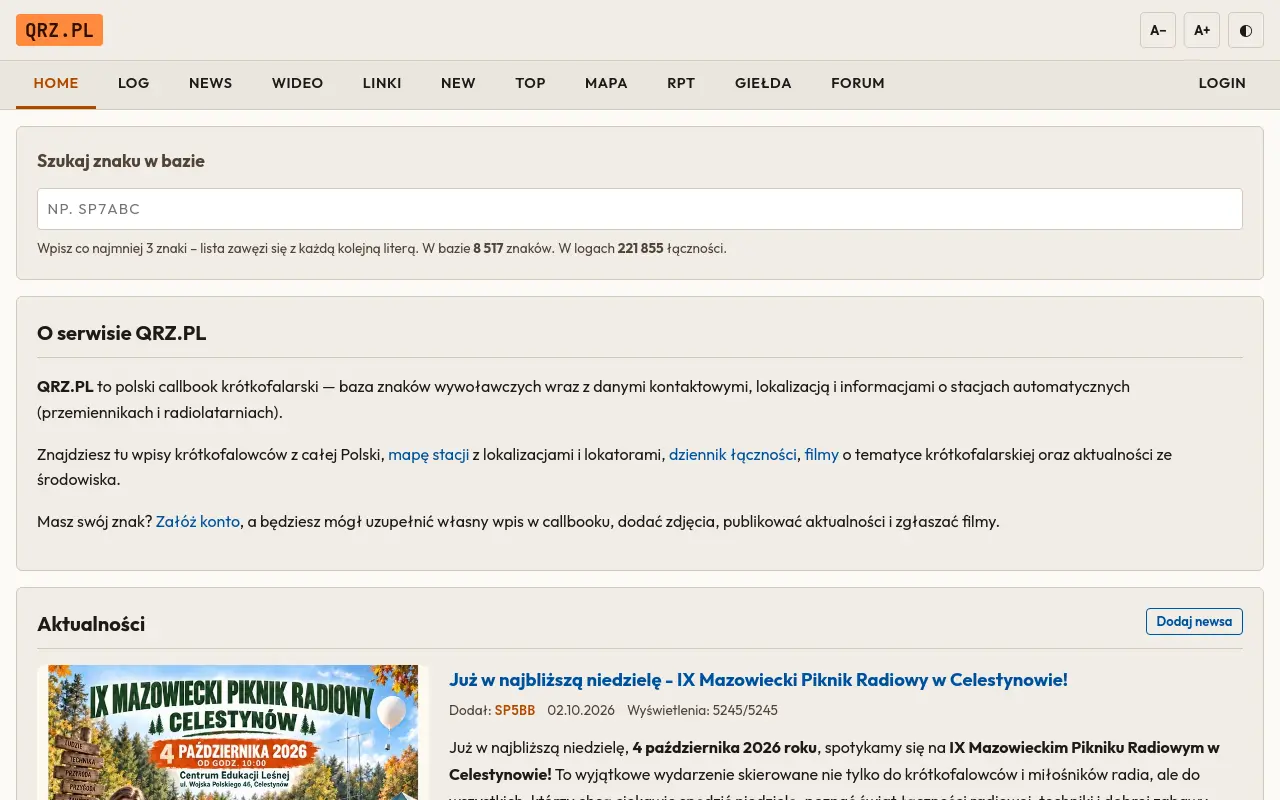Decrease font size with A− button
This screenshot has height=800, width=1280.
pyautogui.click(x=1158, y=30)
